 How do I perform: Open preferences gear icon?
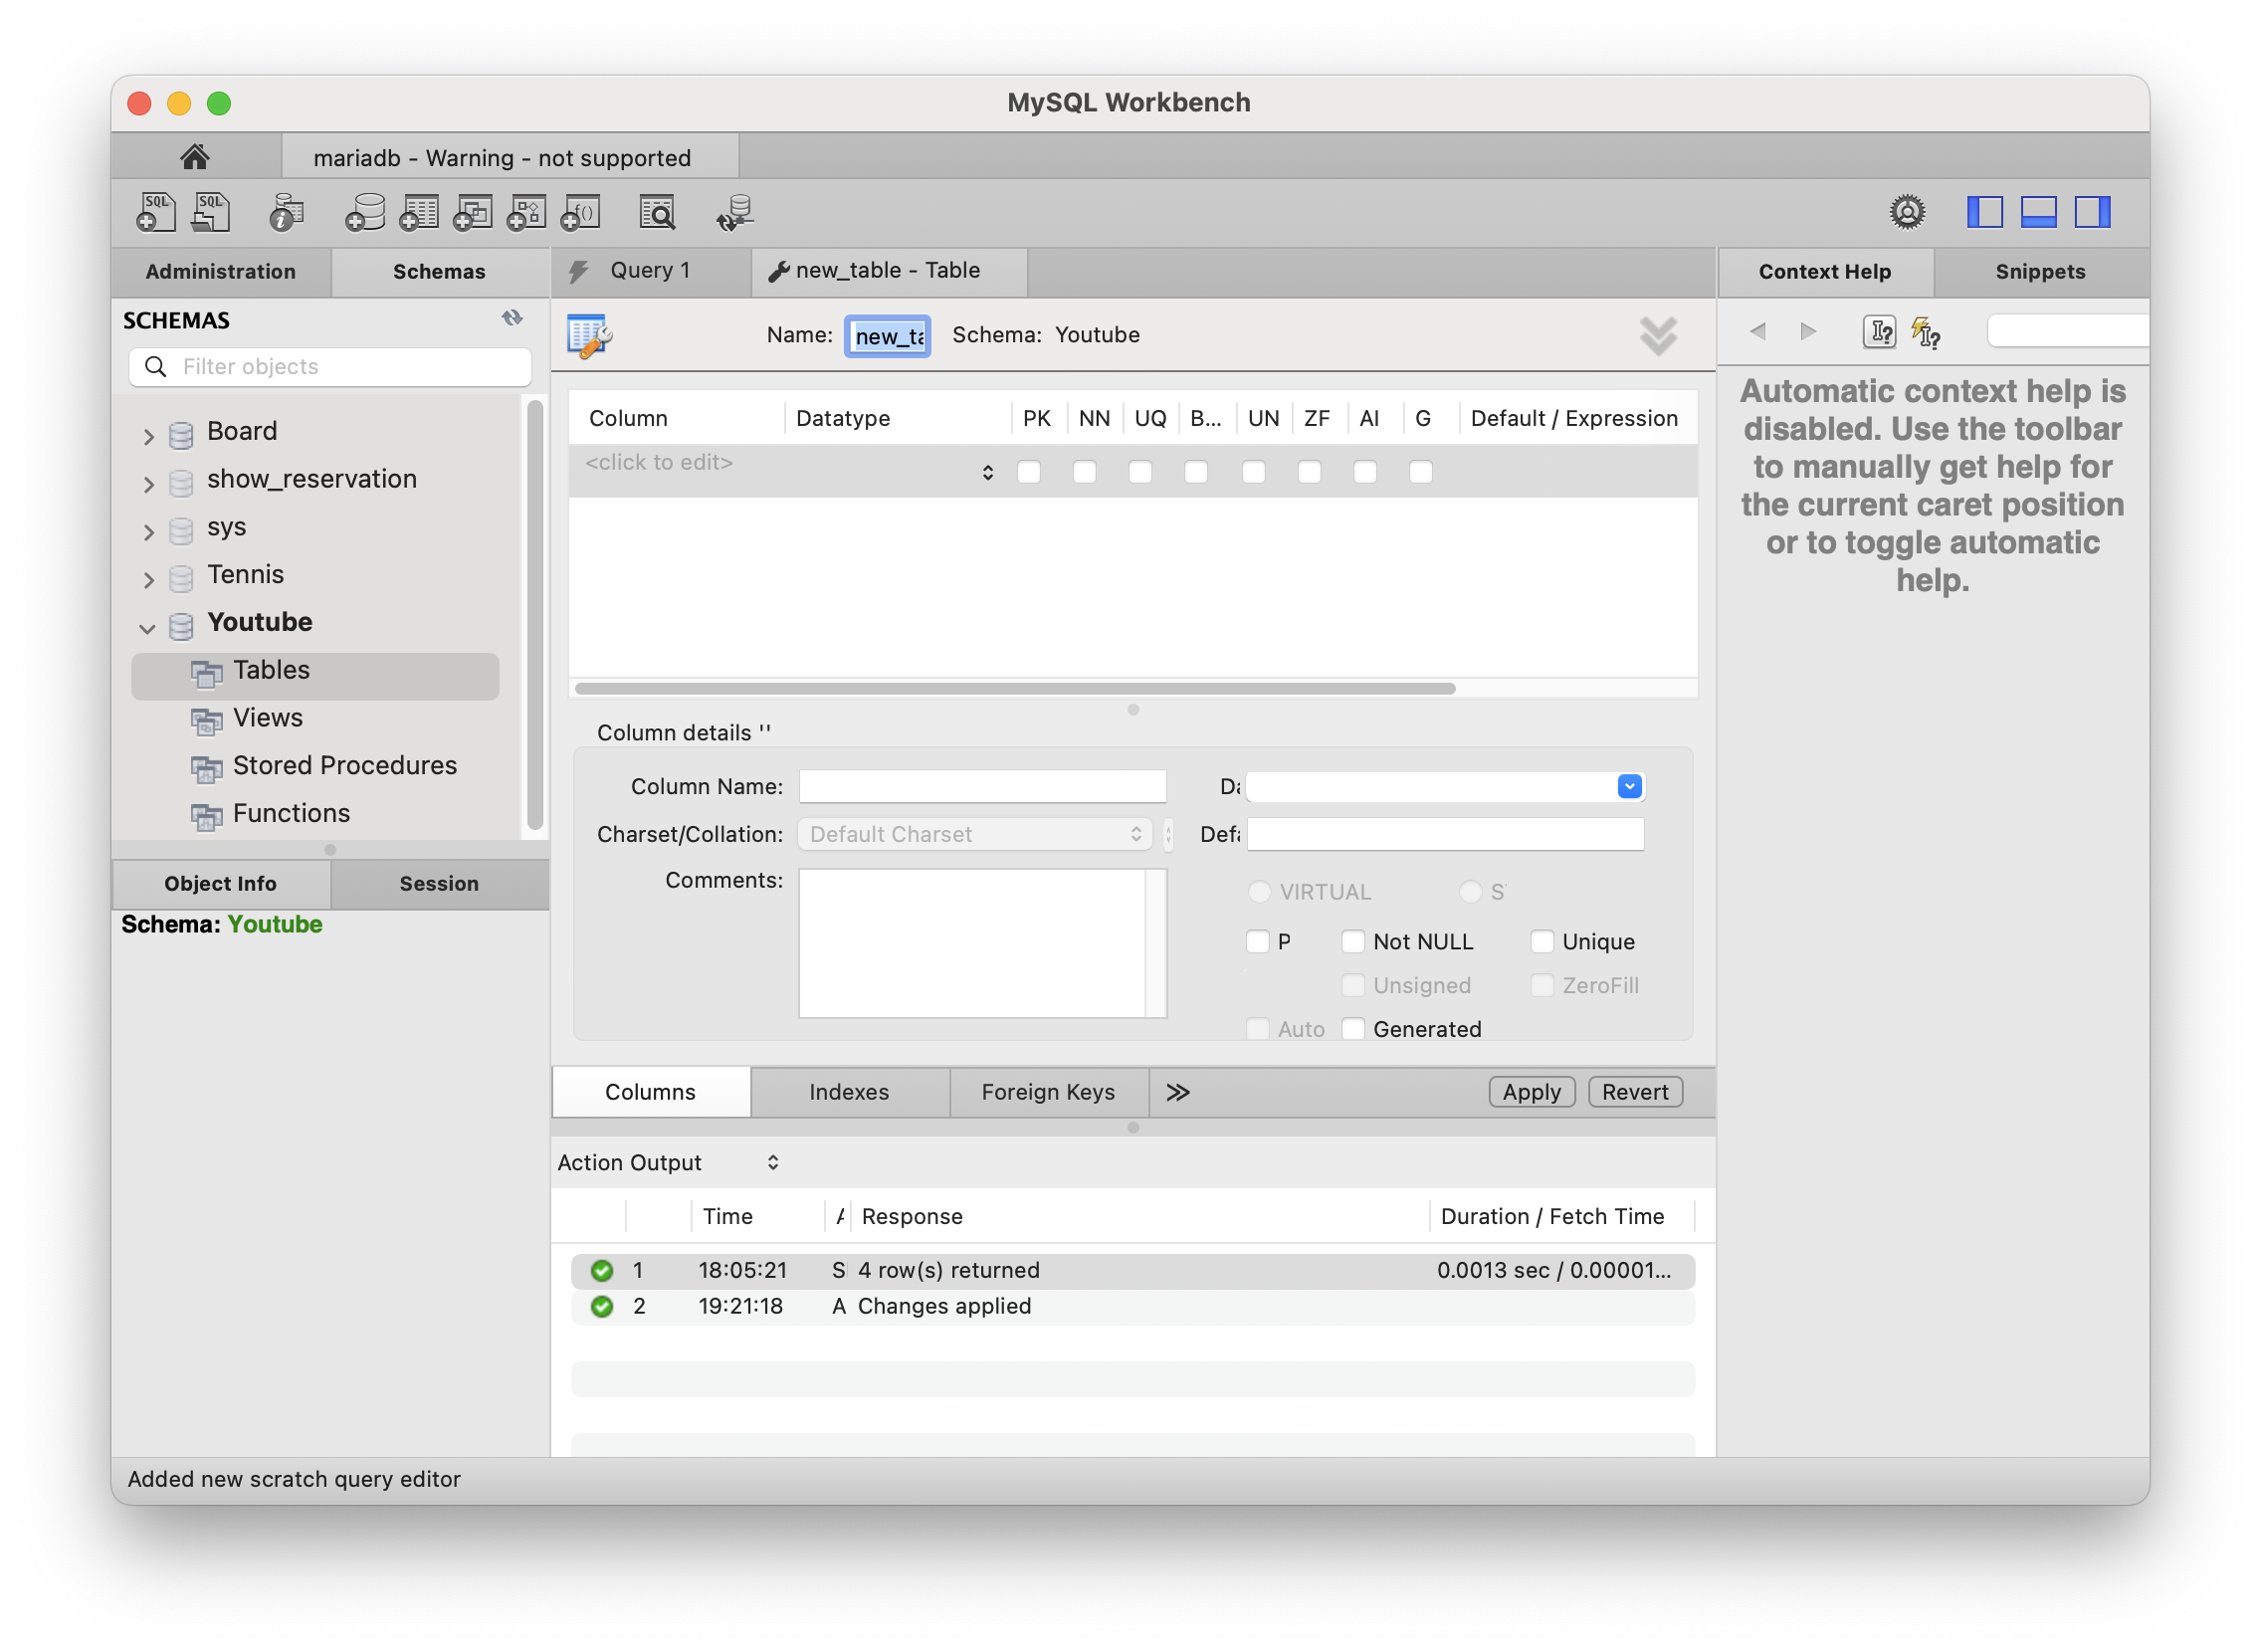pos(1909,212)
